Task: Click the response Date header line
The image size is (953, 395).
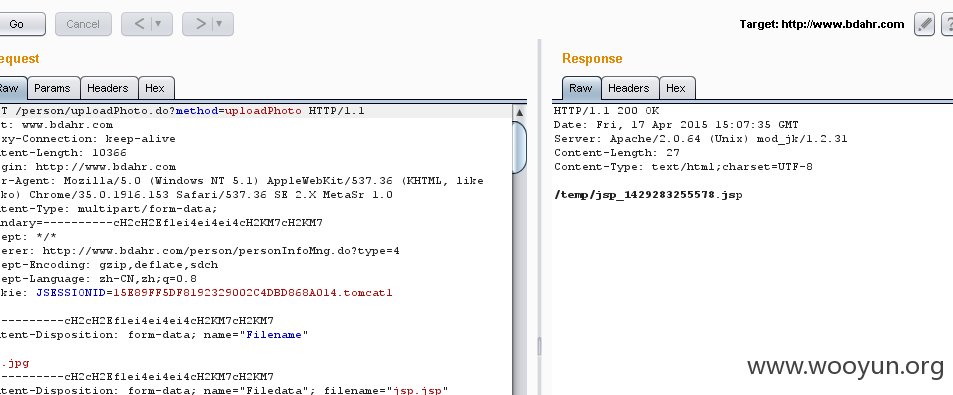Action: pyautogui.click(x=676, y=125)
